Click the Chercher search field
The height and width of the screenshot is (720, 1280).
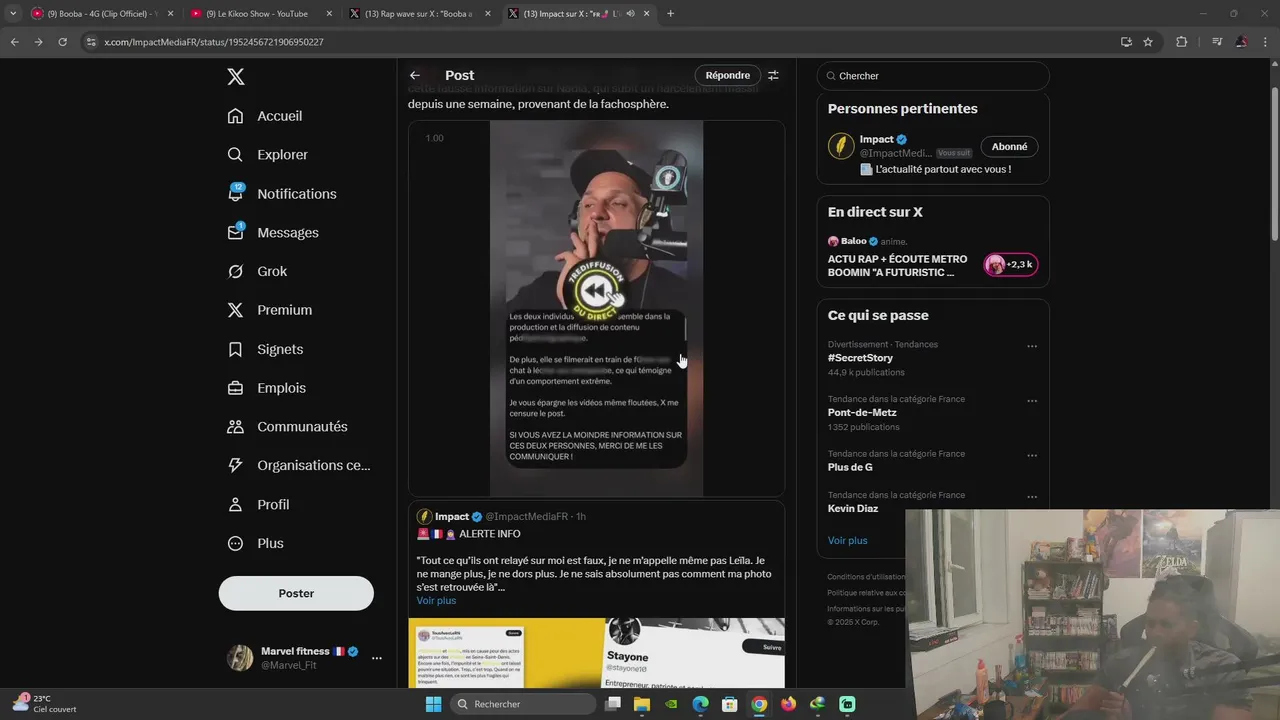click(933, 76)
